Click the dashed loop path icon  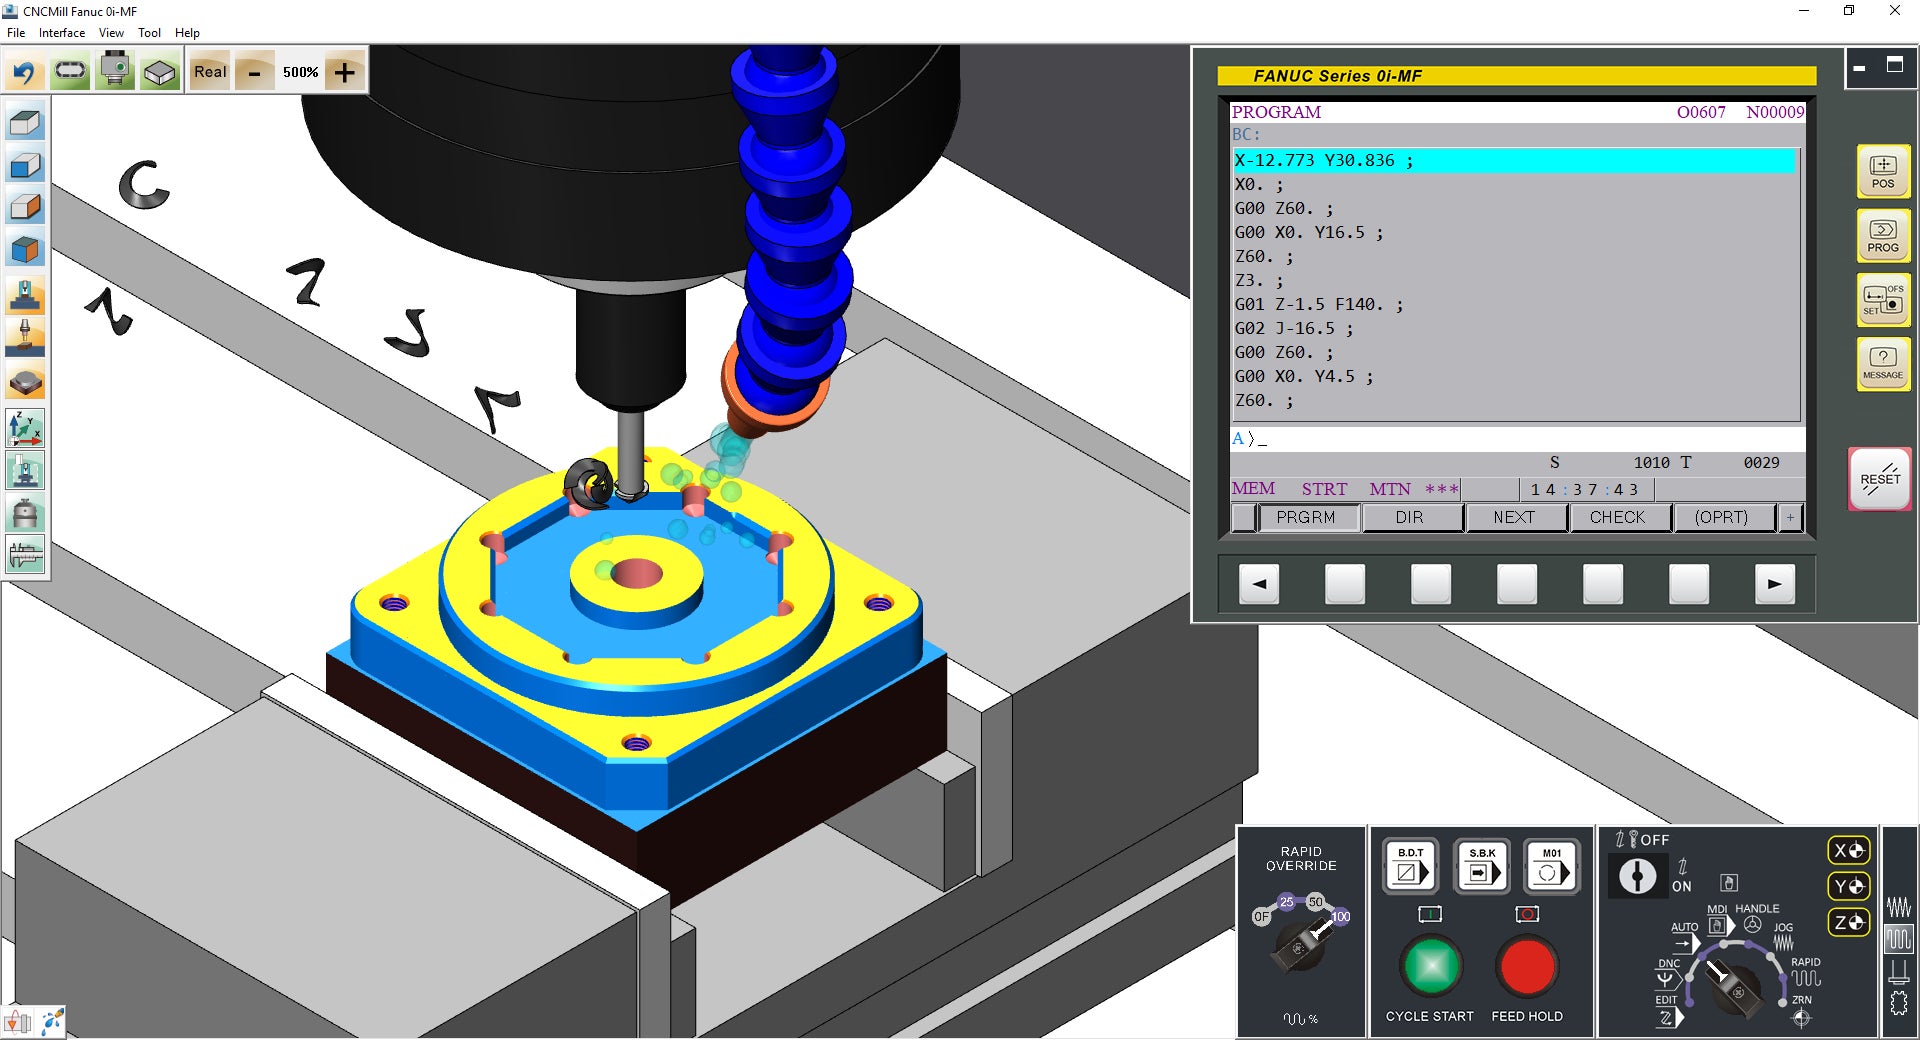point(70,72)
